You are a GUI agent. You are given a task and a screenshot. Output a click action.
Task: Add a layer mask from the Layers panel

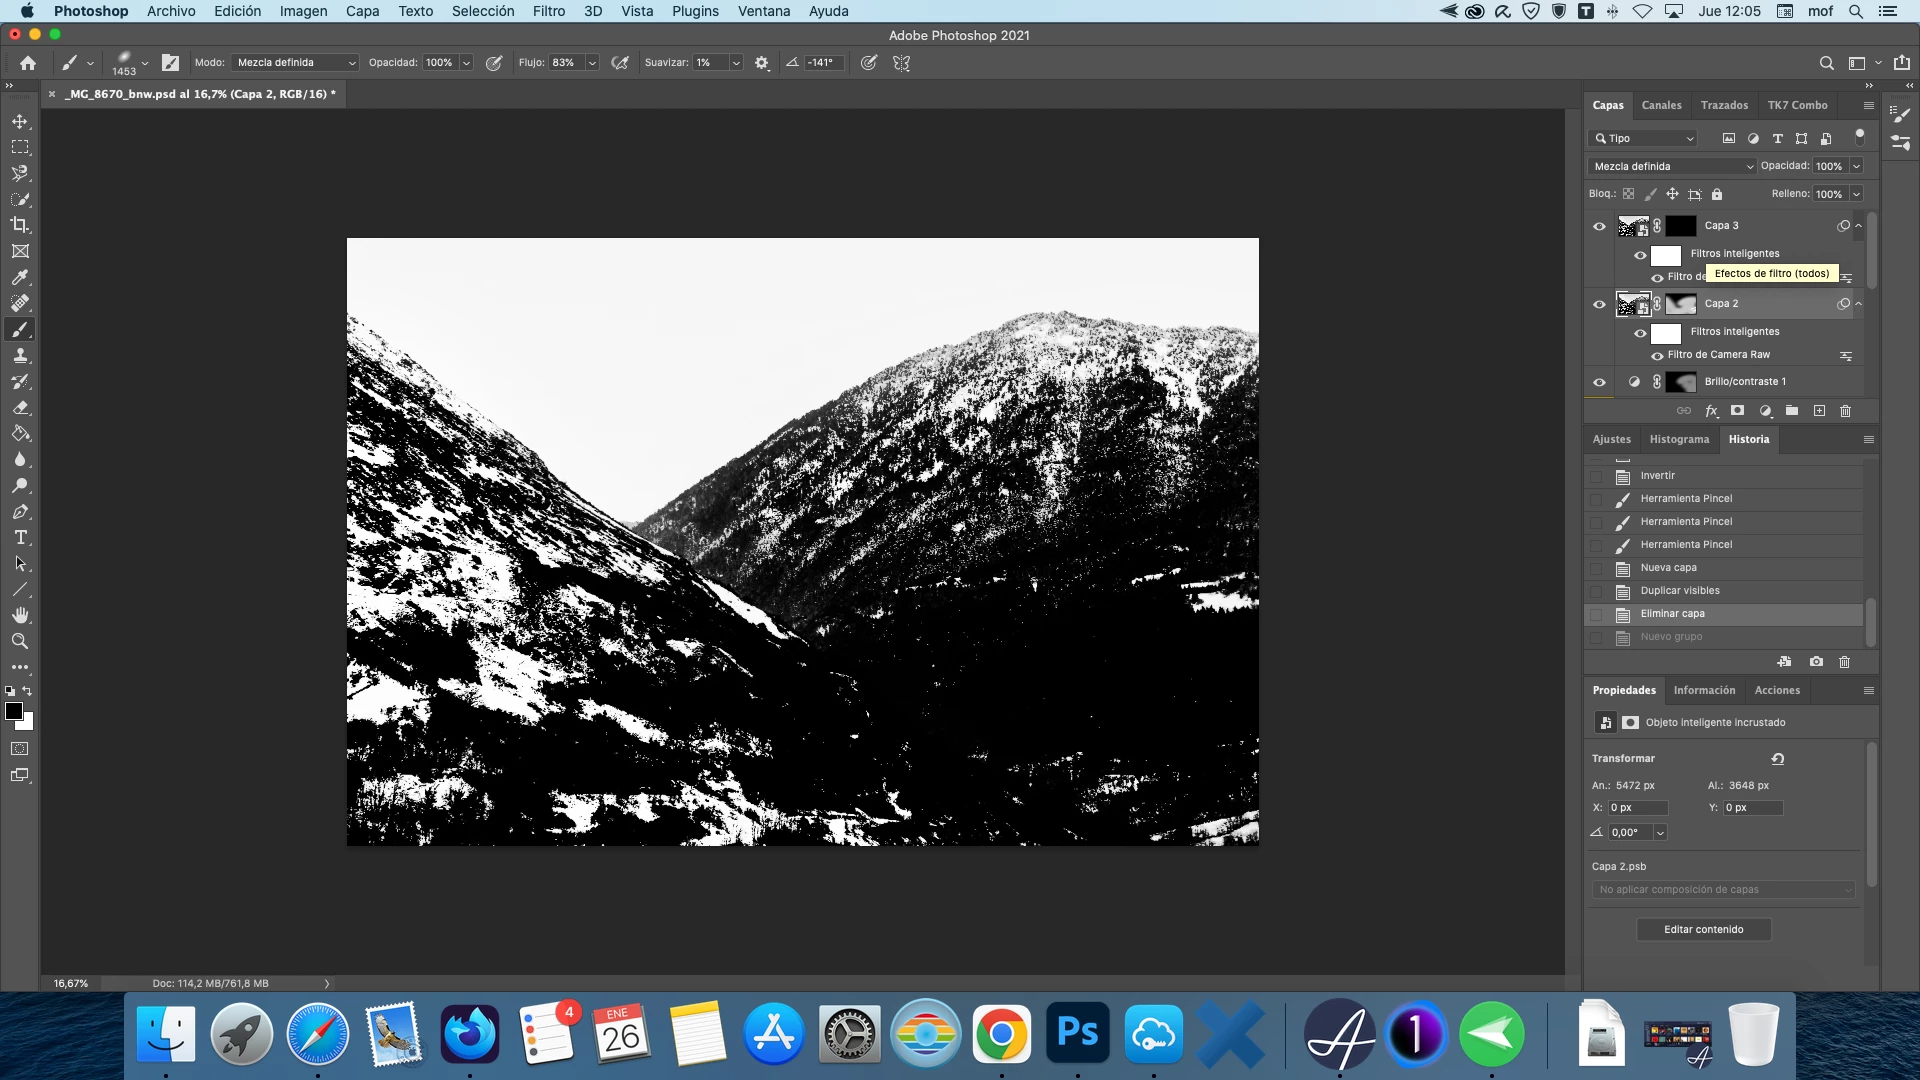pos(1738,411)
